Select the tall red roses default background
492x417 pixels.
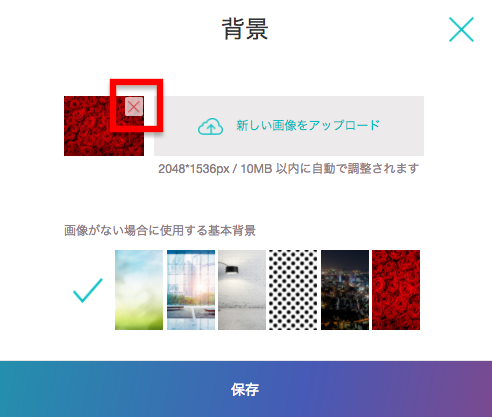tap(396, 290)
